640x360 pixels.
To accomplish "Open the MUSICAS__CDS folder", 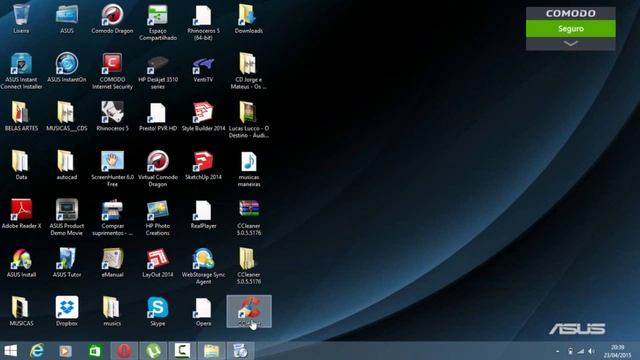I will click(67, 116).
